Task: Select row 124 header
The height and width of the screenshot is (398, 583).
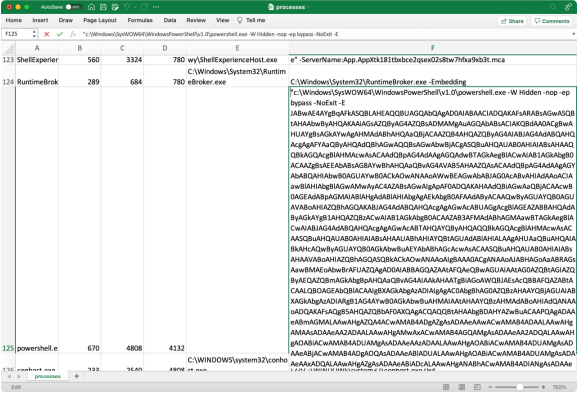Action: click(x=8, y=76)
